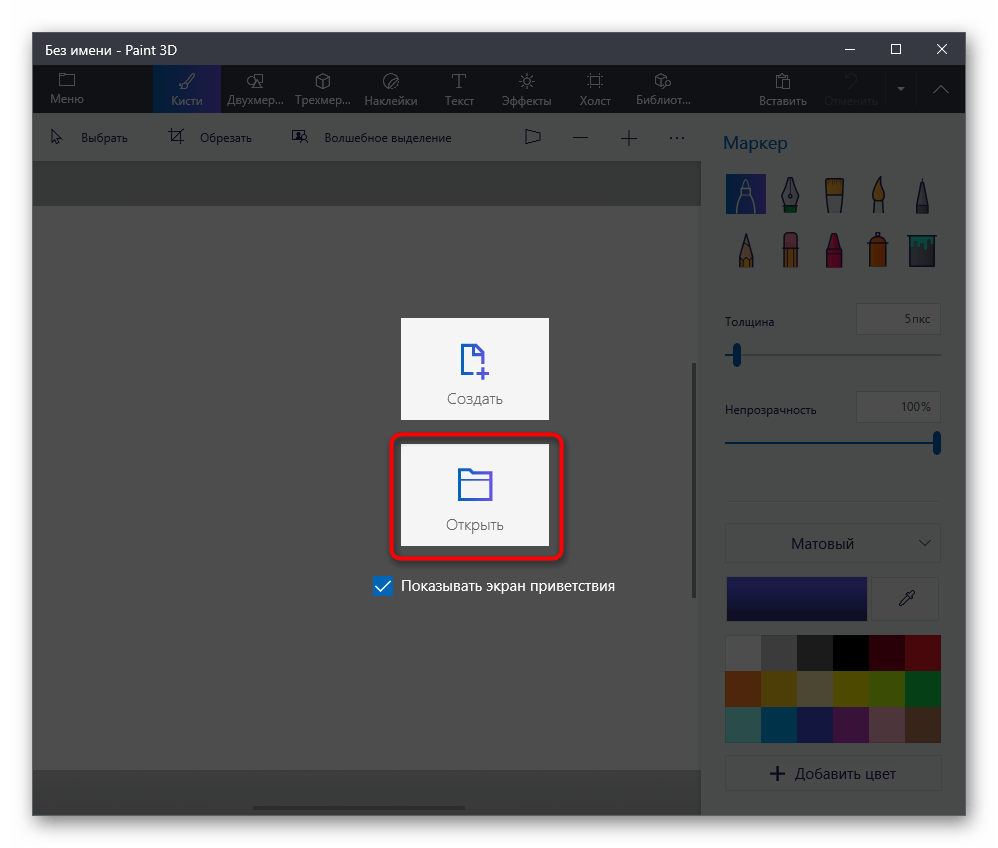Click the Открыть button
Image resolution: width=998 pixels, height=848 pixels.
tap(475, 496)
